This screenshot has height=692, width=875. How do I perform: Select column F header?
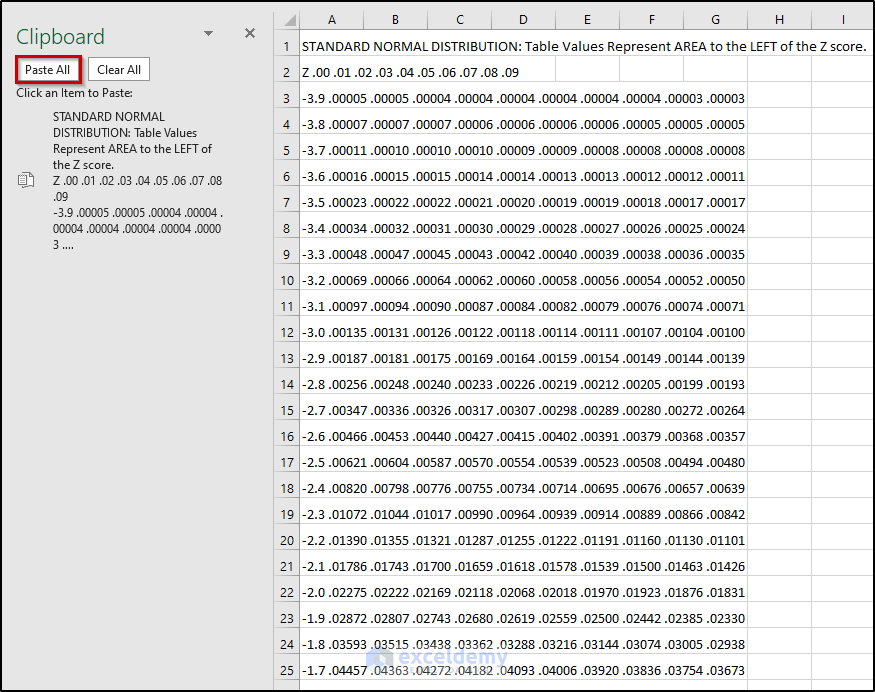[651, 20]
